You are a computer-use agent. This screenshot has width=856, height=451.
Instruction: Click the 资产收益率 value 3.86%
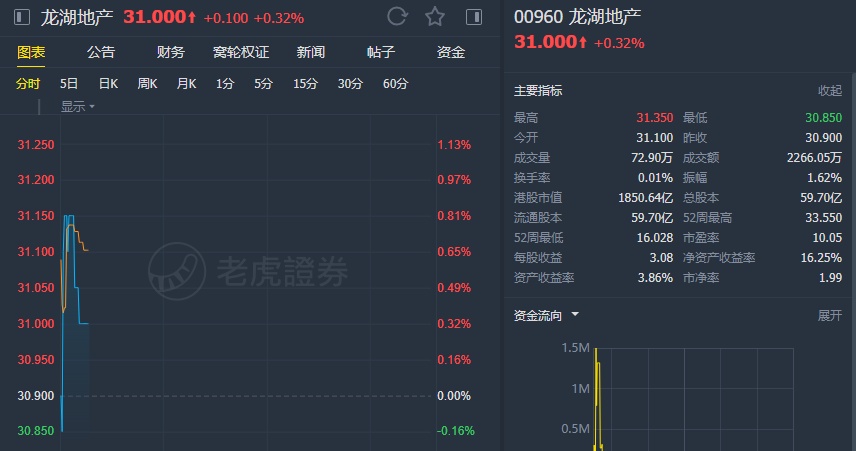click(656, 278)
